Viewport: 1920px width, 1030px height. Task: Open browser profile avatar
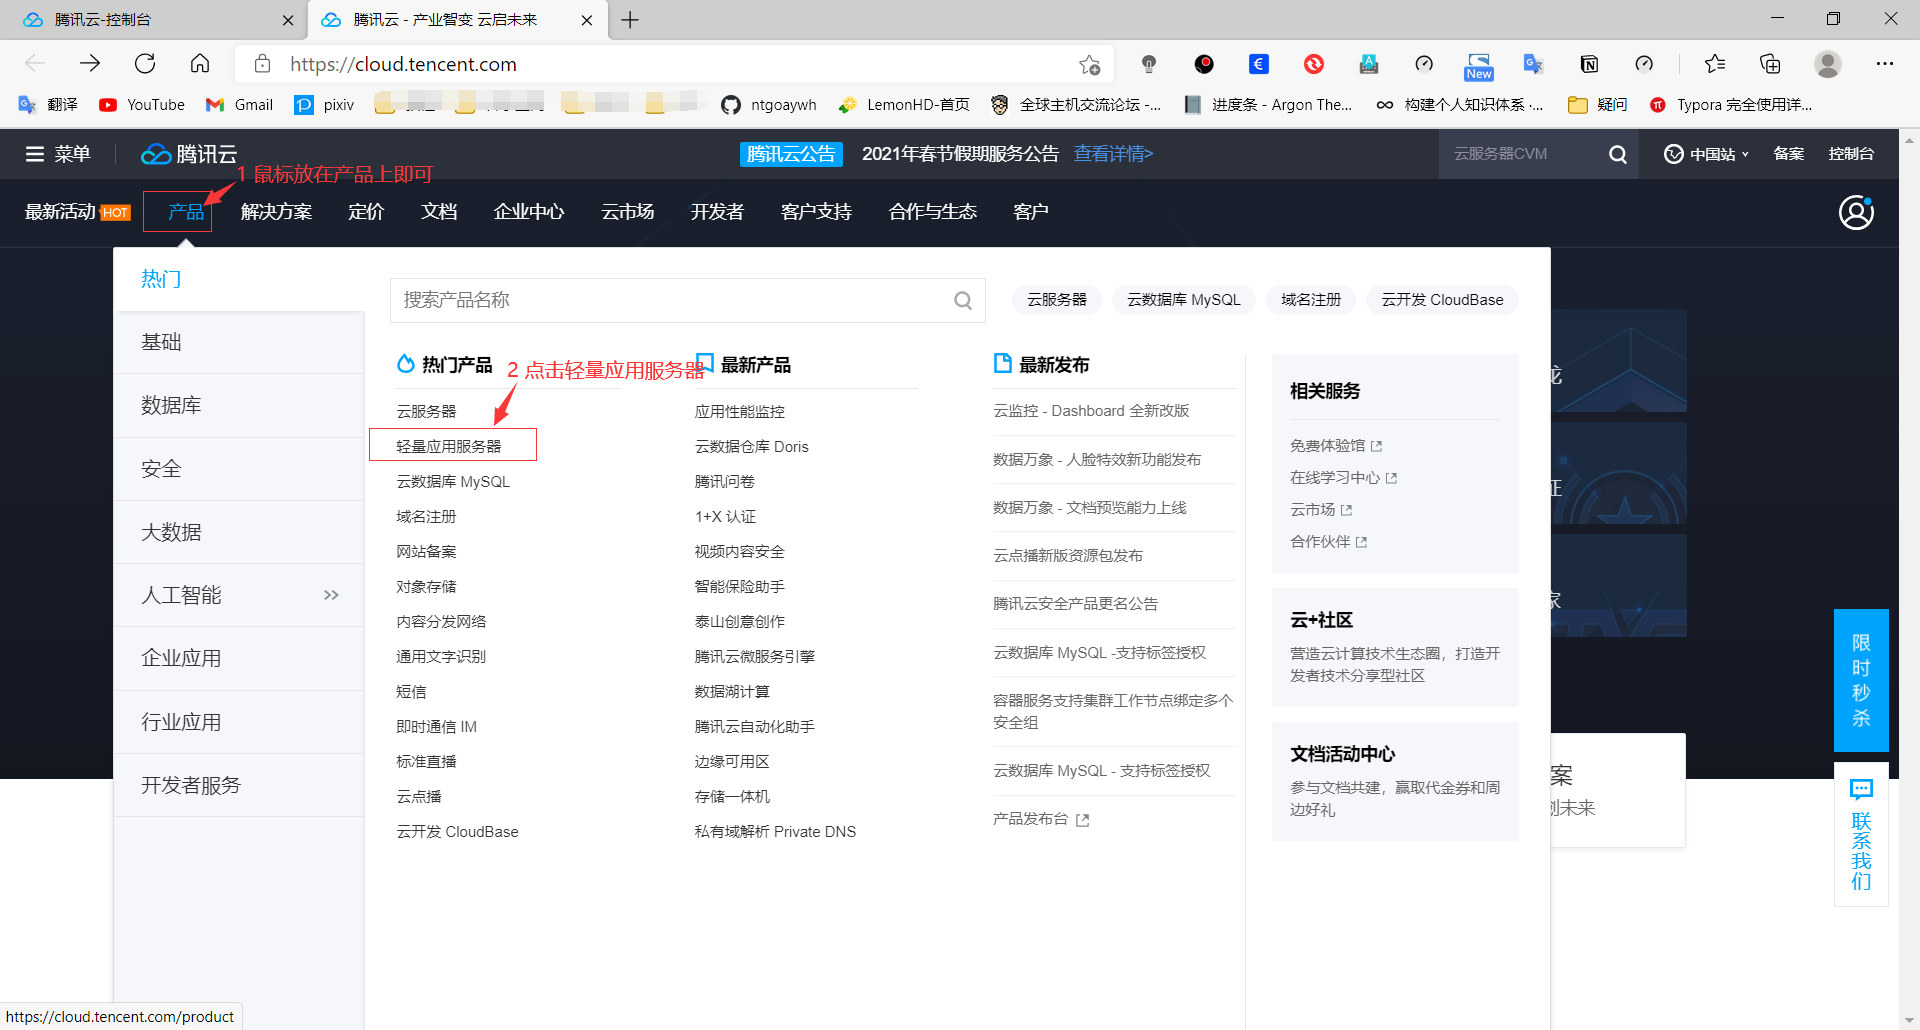click(x=1828, y=64)
